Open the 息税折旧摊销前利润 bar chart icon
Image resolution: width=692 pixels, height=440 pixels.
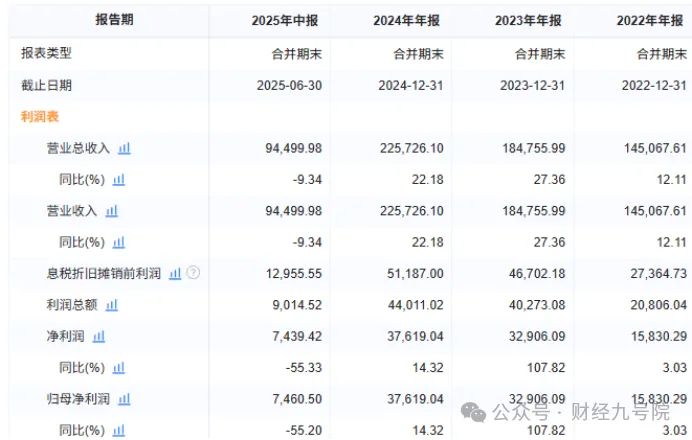point(175,273)
